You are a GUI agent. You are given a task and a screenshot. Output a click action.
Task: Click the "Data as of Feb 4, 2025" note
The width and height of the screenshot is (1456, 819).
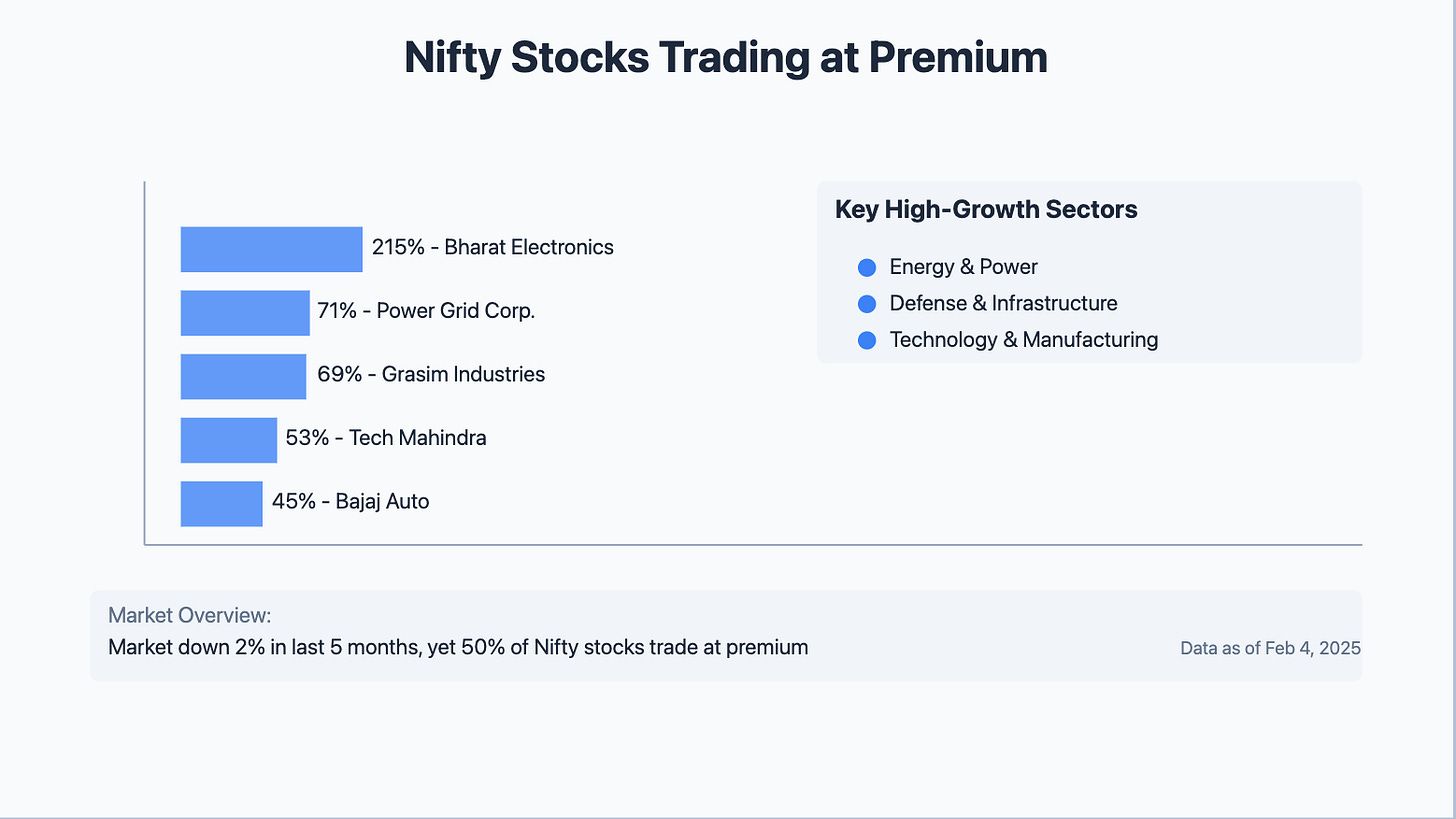[x=1270, y=648]
